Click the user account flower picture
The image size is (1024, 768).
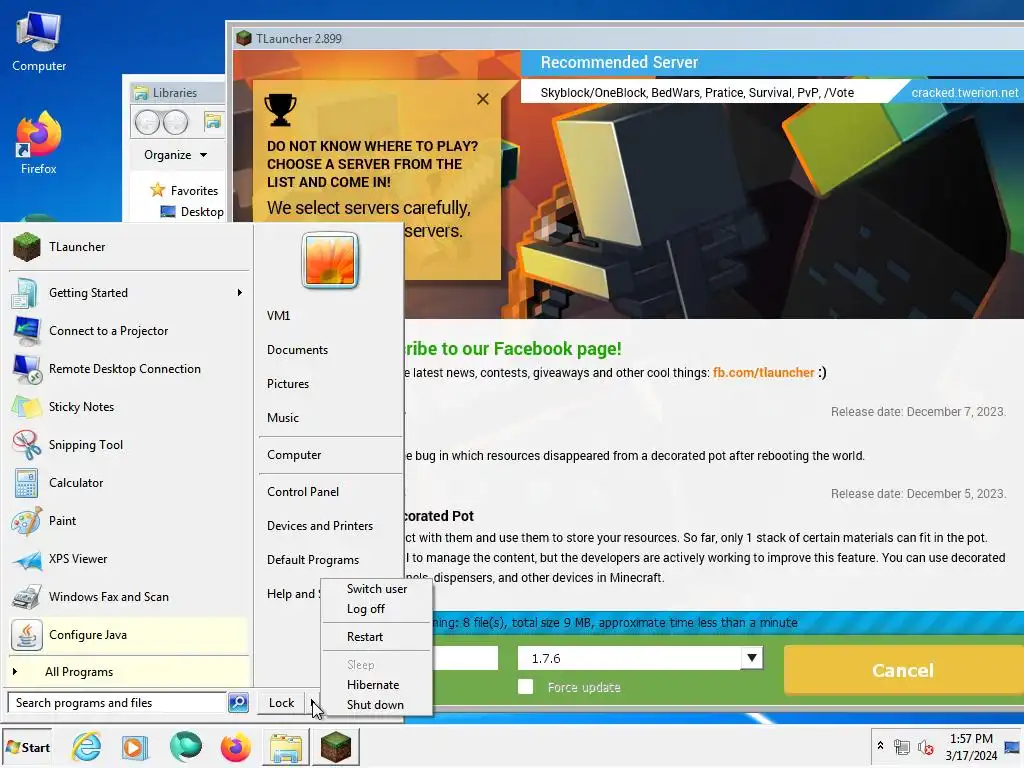tap(330, 260)
